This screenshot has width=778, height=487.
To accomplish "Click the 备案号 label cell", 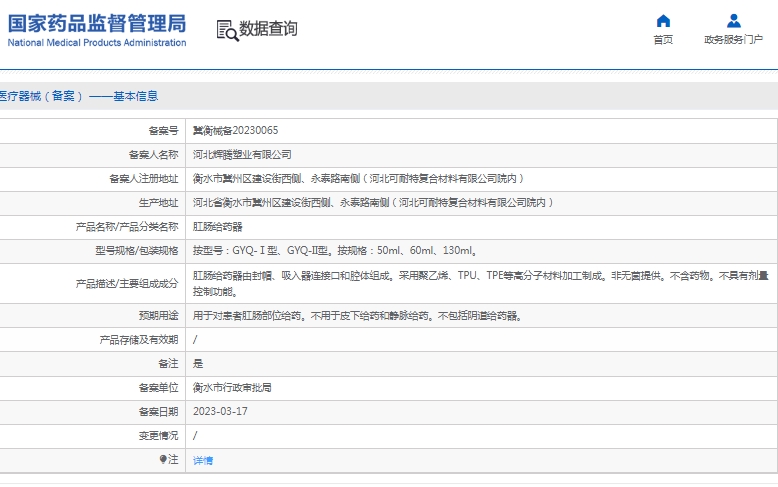I will [x=92, y=130].
